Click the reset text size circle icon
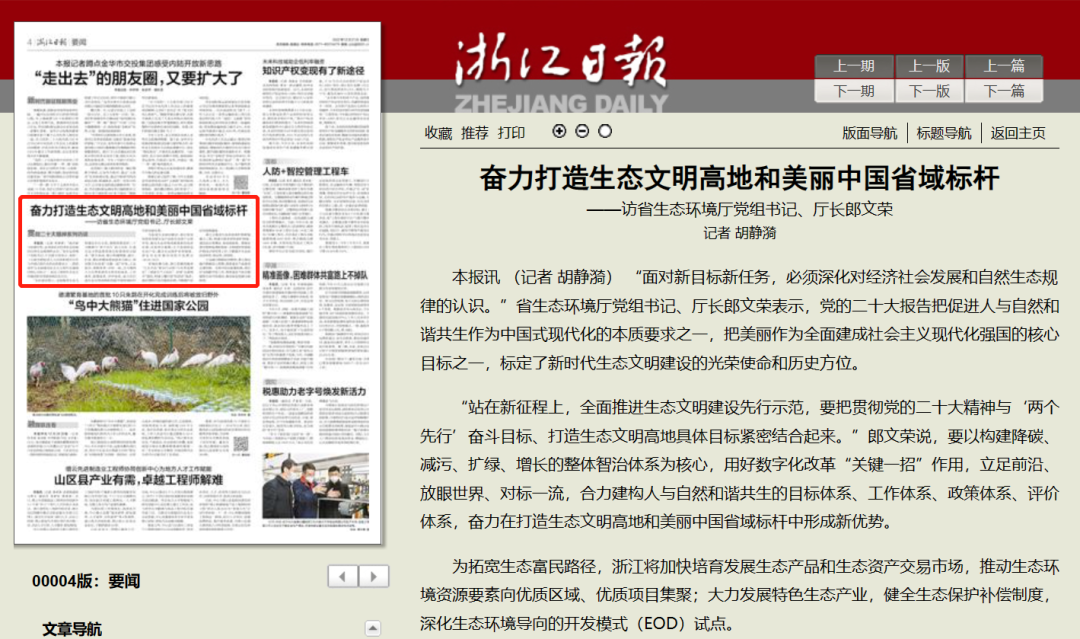Screen dimensions: 1080x639 point(605,131)
